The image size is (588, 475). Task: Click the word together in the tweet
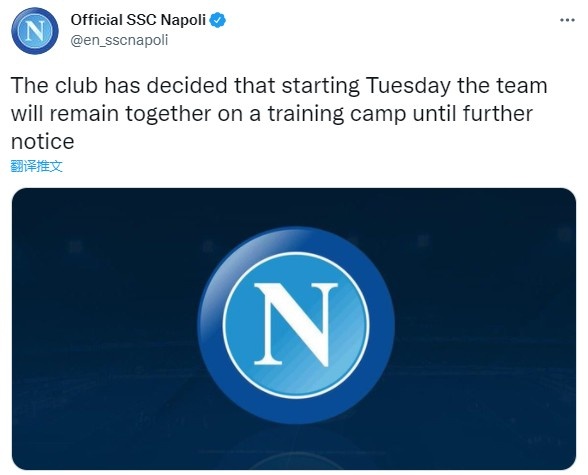click(168, 114)
